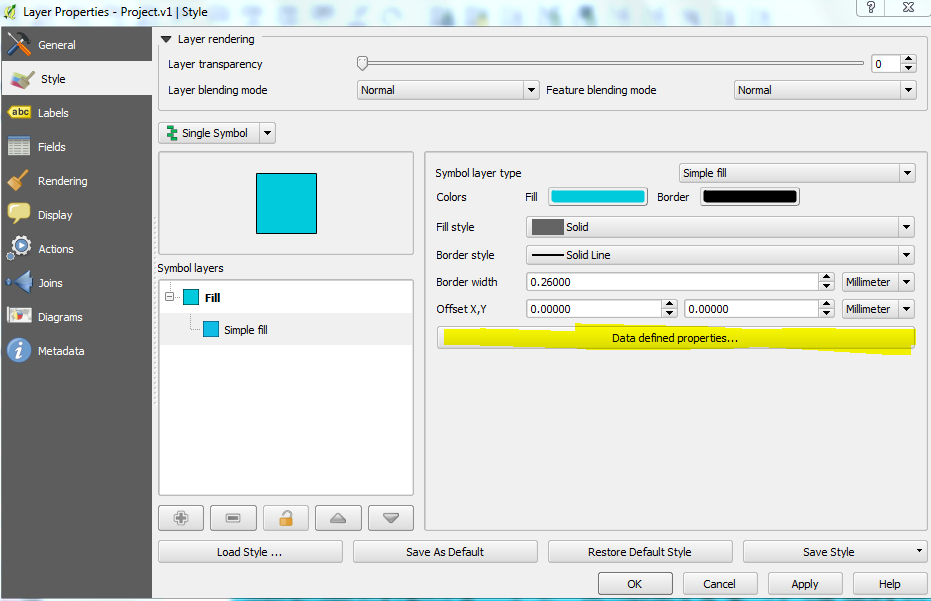Screen dimensions: 931x601
Task: Open the General tab
Action: pyautogui.click(x=77, y=45)
